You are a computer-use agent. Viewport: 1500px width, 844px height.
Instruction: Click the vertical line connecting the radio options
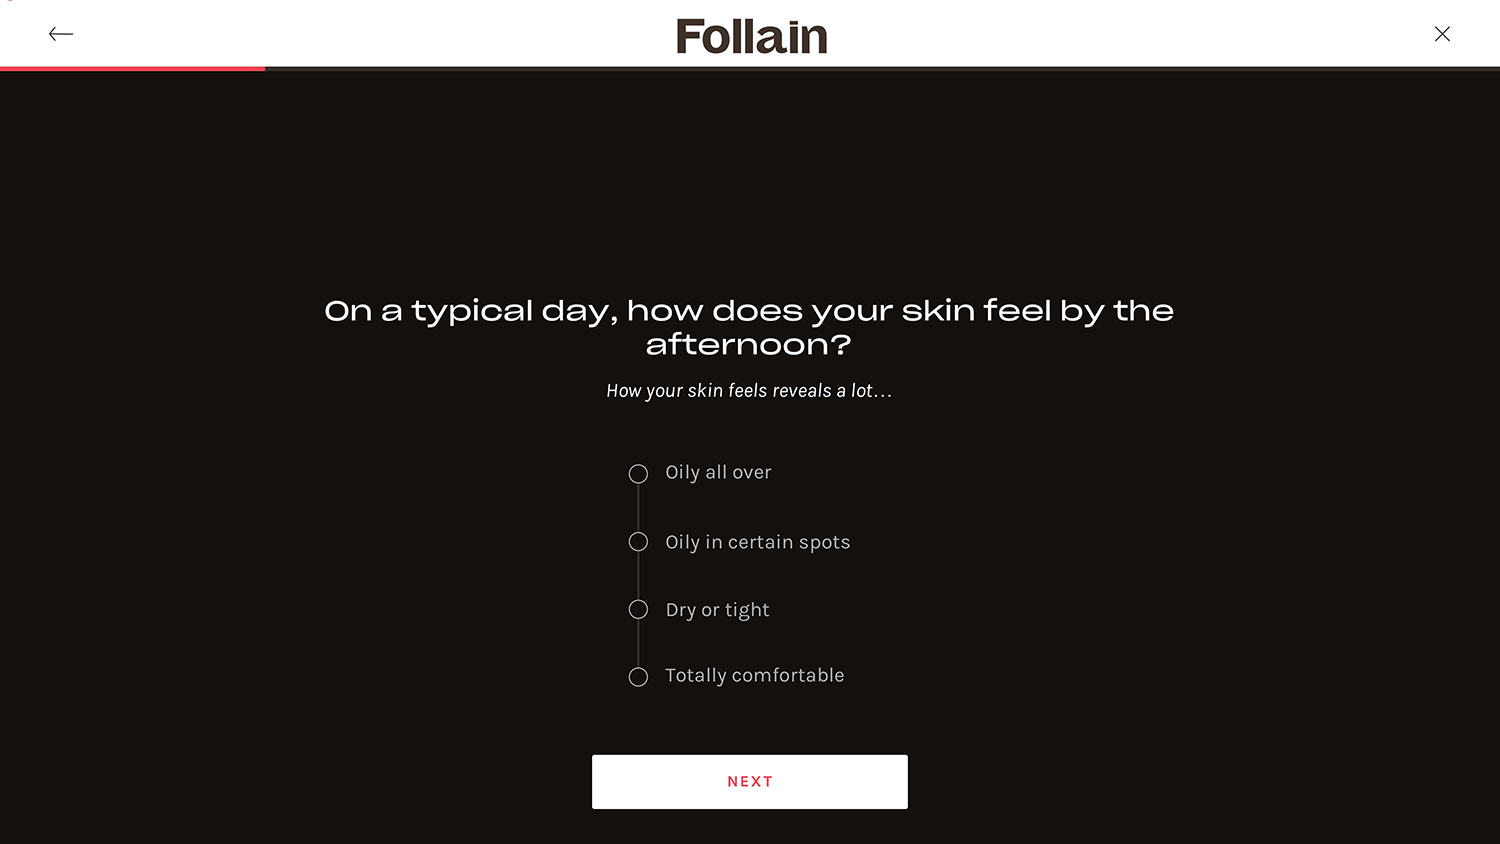[638, 576]
